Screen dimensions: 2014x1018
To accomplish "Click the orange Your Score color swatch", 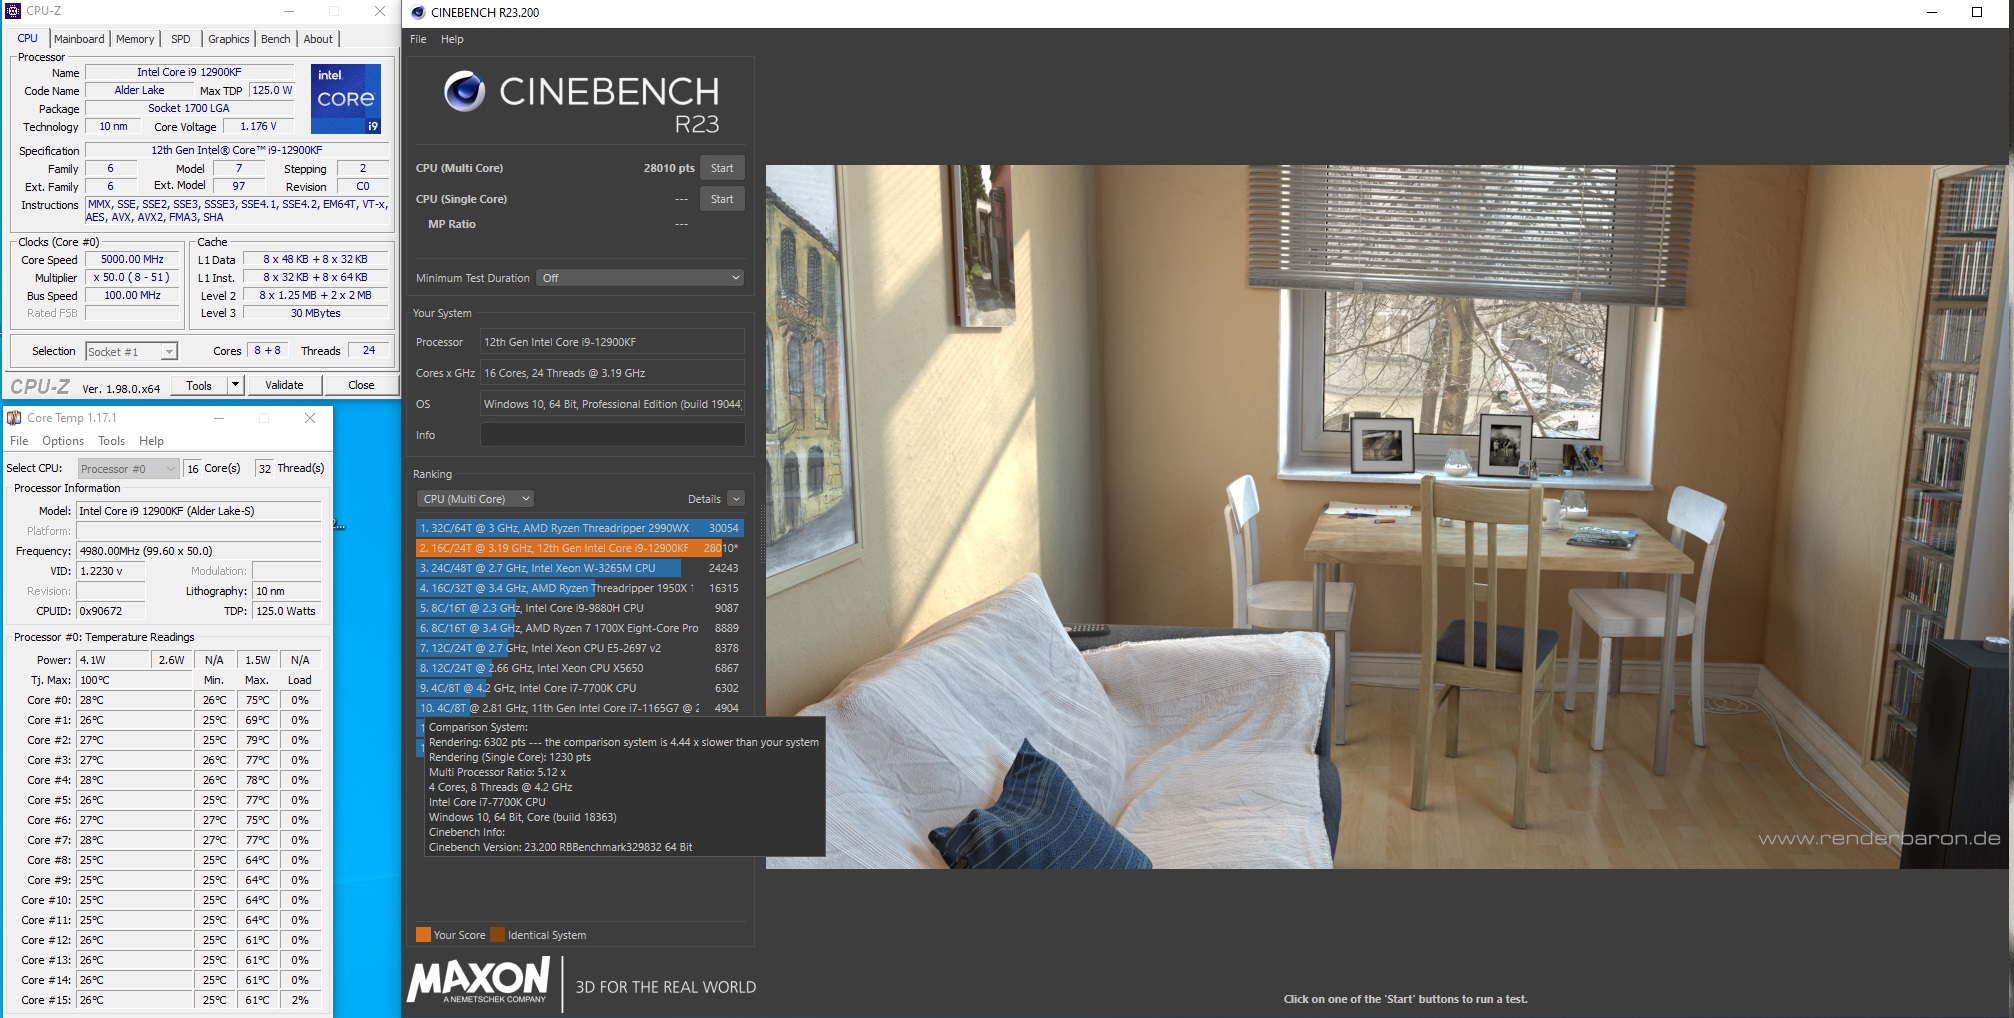I will 423,935.
